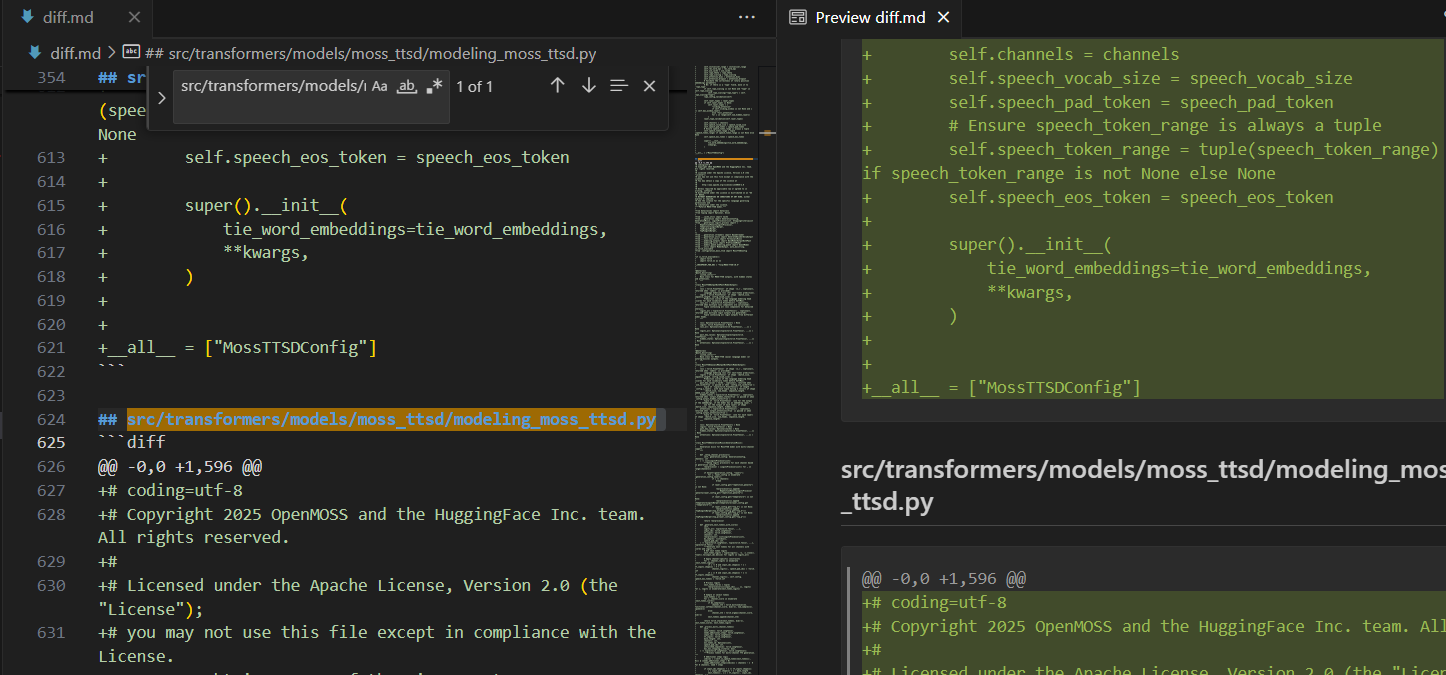
Task: Click diff.md in the breadcrumb bar
Action: click(76, 53)
